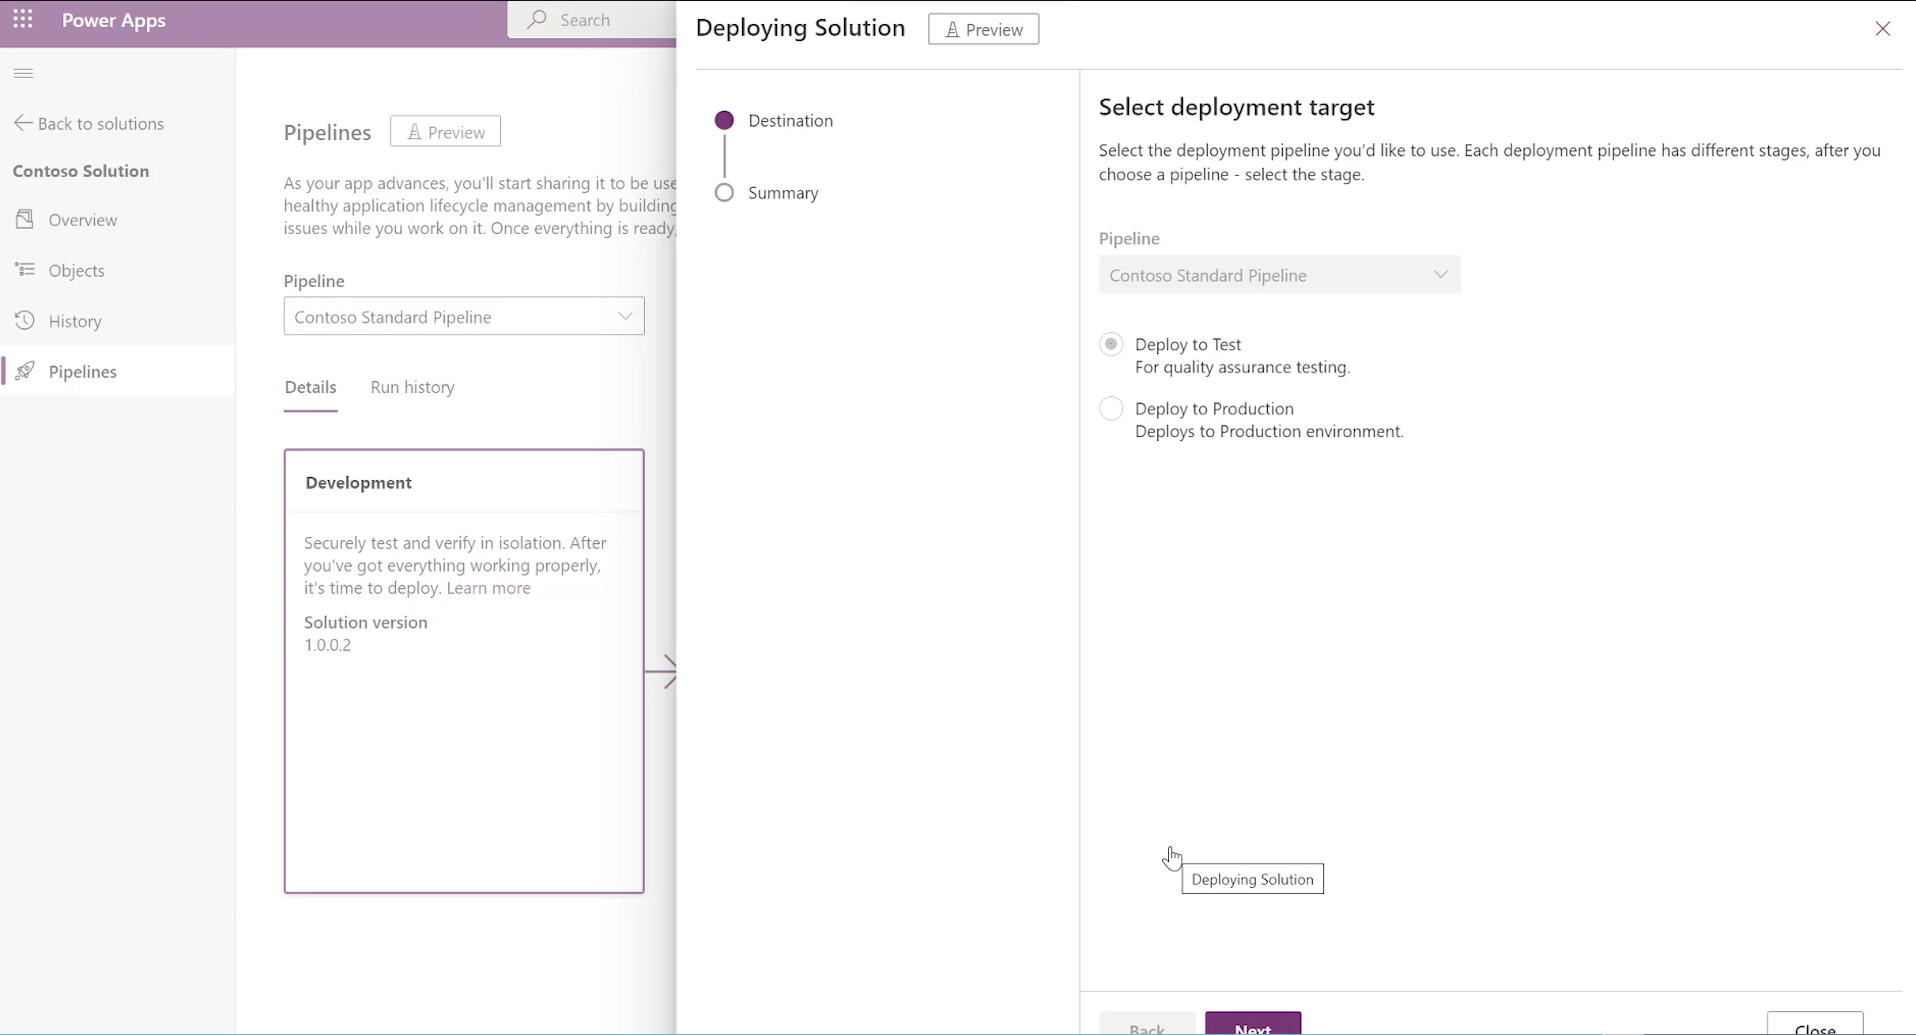
Task: Open the Power Apps app launcher grid
Action: 23,19
